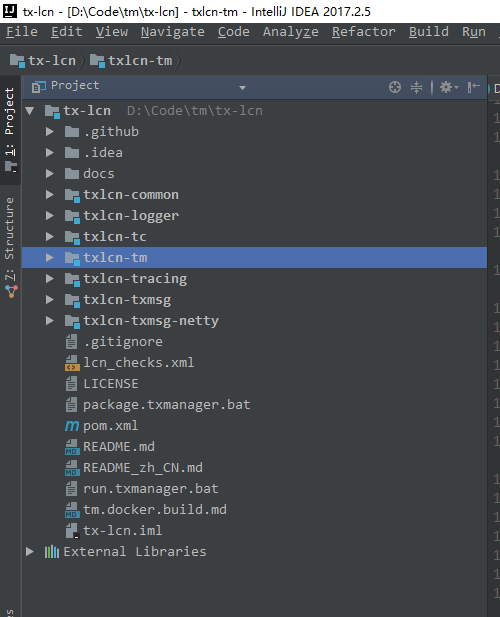This screenshot has height=617, width=500.
Task: Open the Project panel settings gear
Action: pyautogui.click(x=448, y=87)
